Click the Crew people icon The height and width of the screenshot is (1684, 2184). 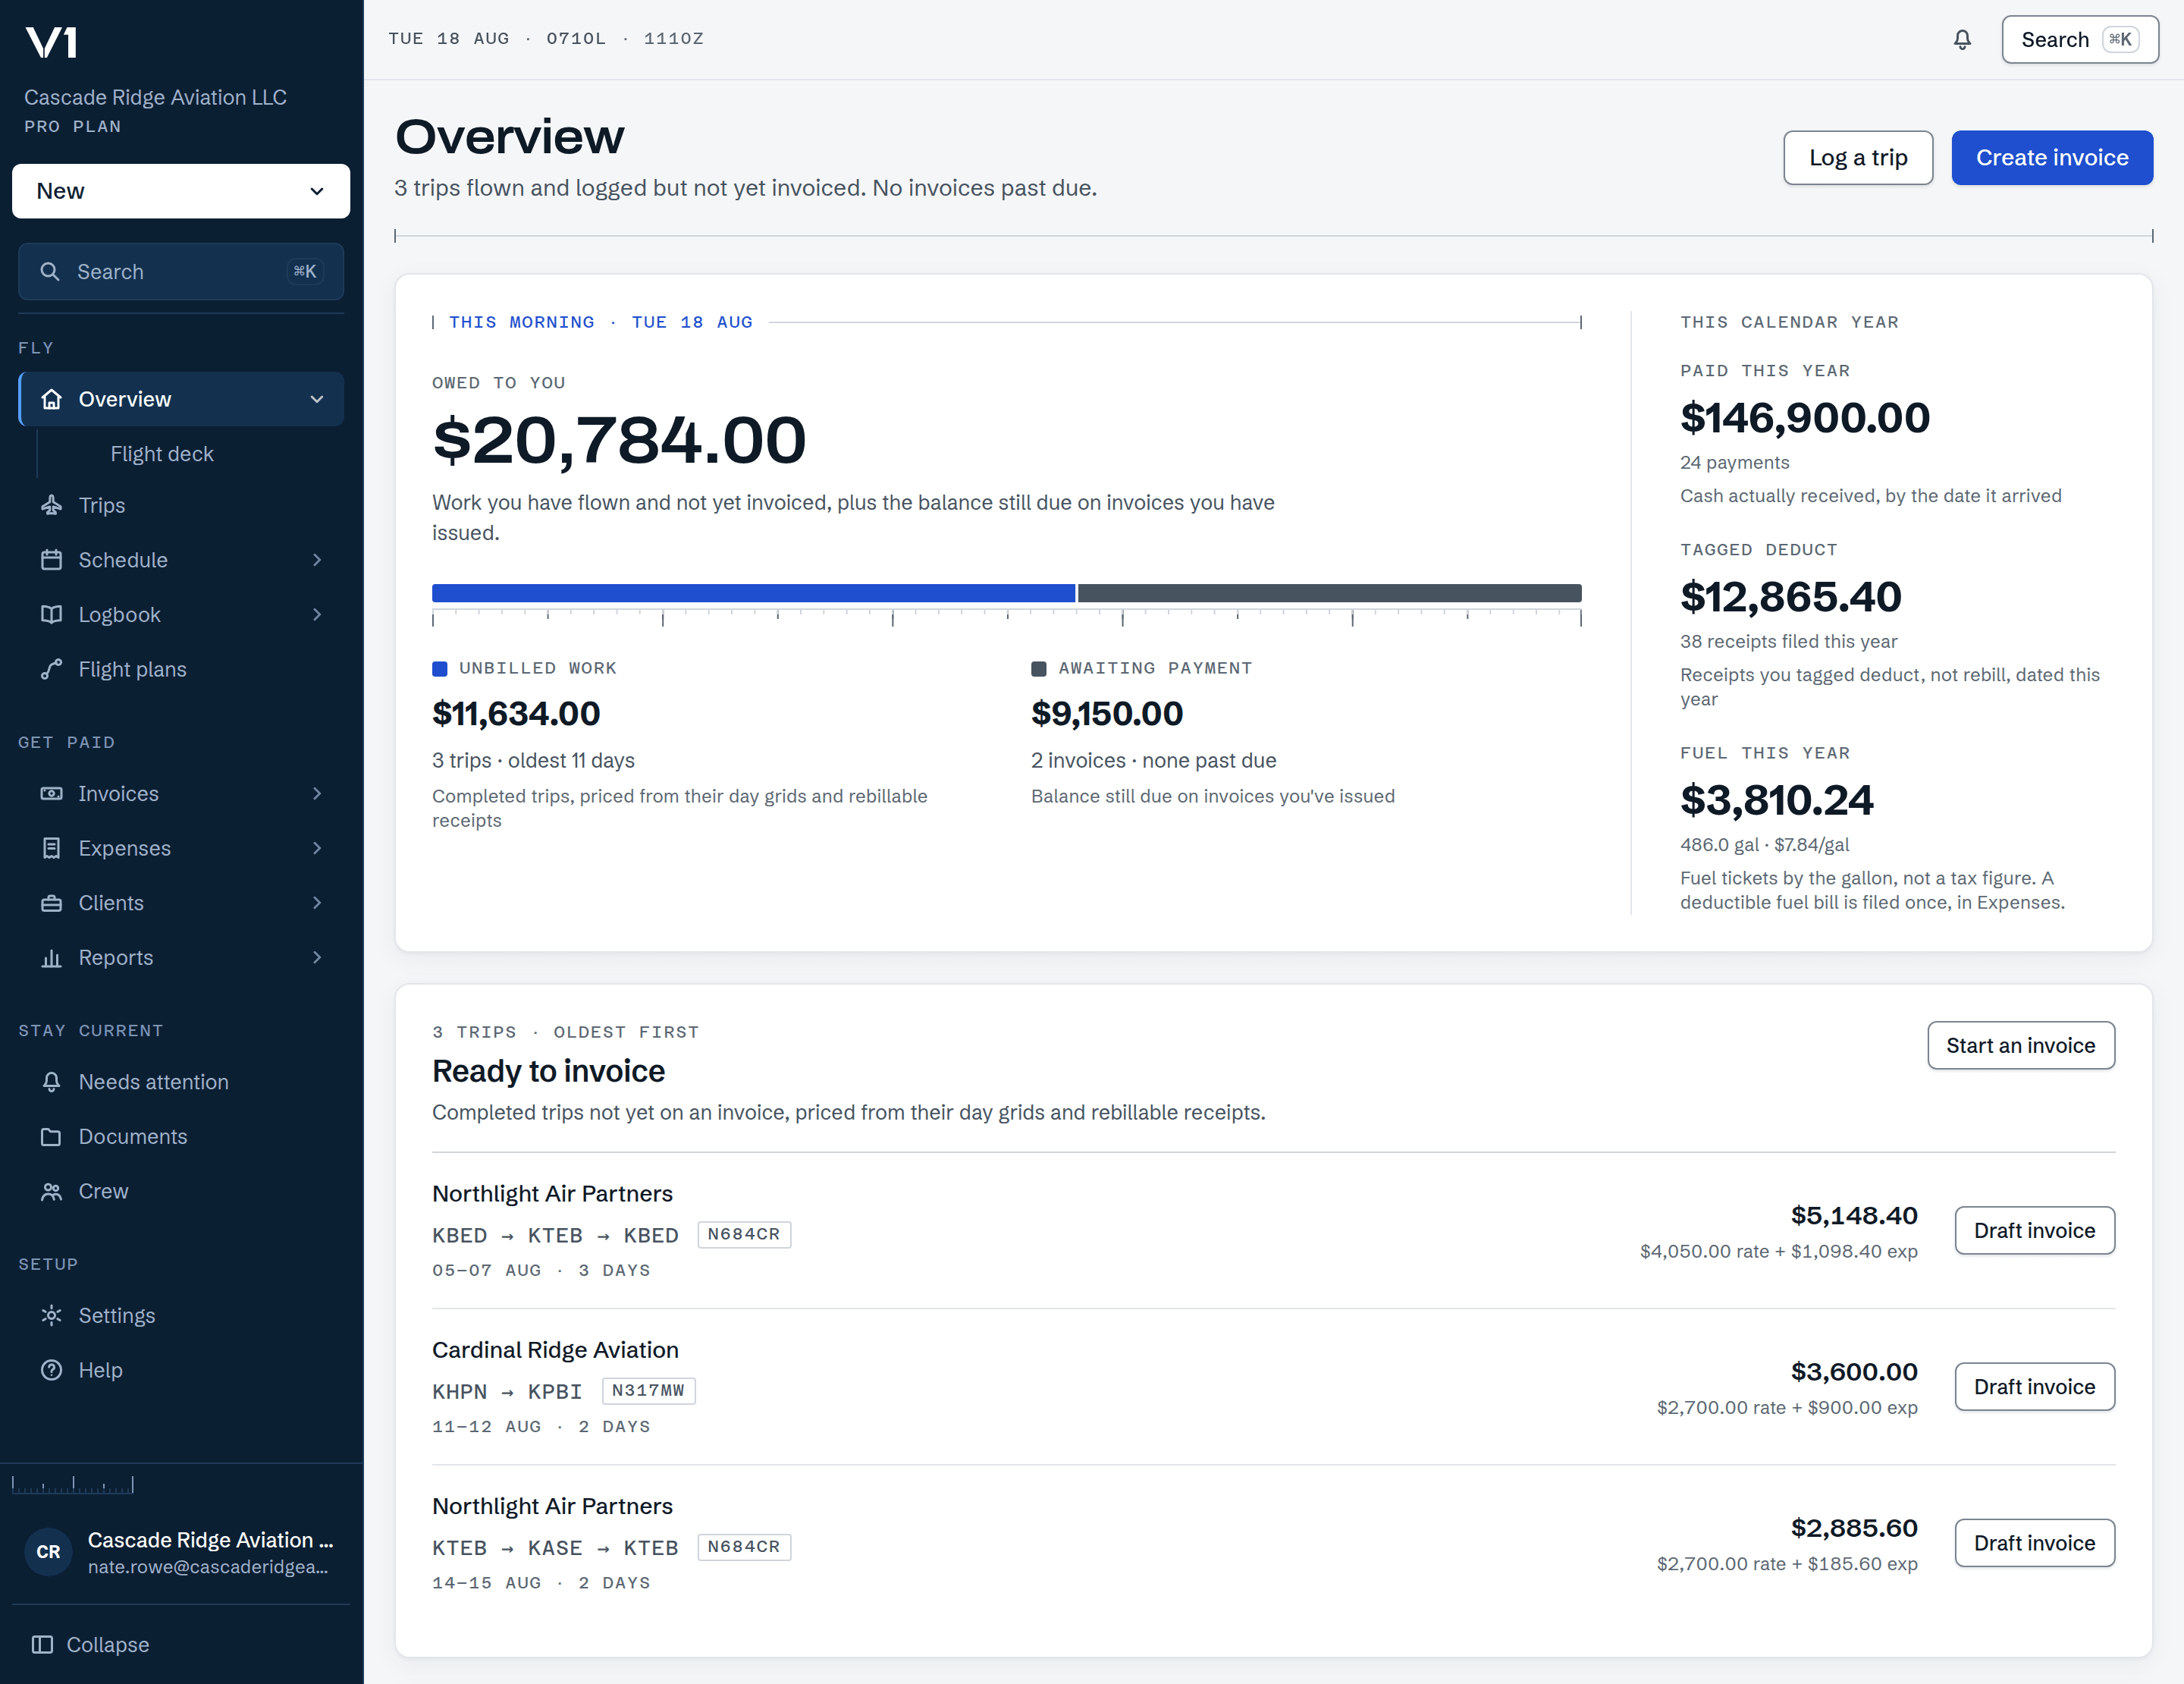pos(51,1191)
